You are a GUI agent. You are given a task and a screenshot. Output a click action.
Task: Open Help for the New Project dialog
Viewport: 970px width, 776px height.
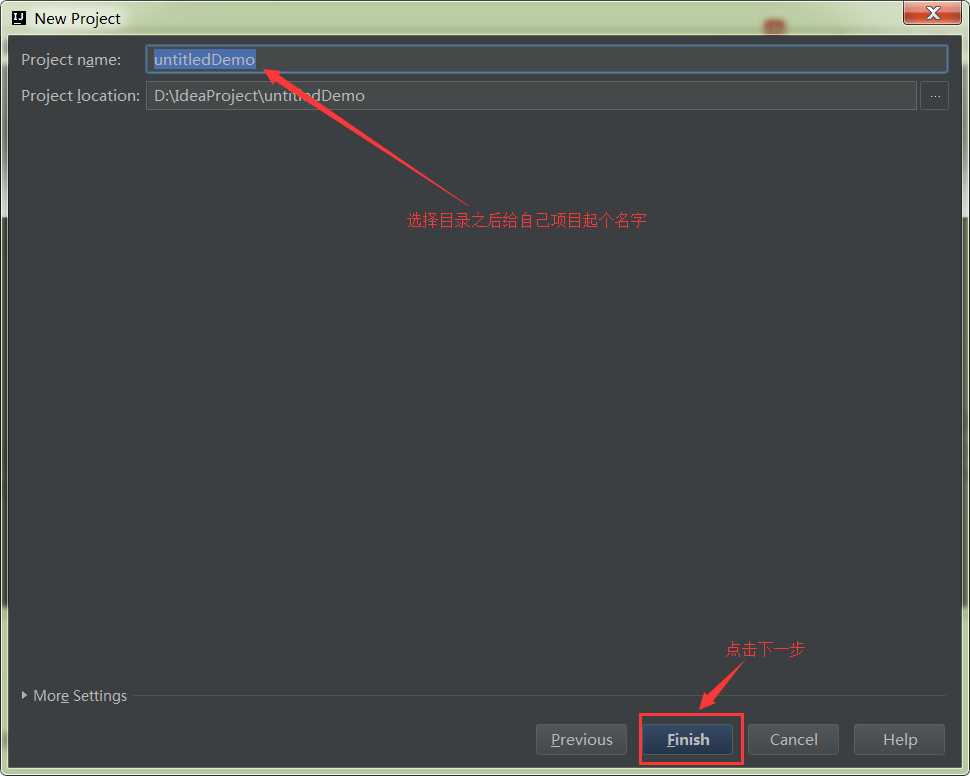[x=899, y=739]
